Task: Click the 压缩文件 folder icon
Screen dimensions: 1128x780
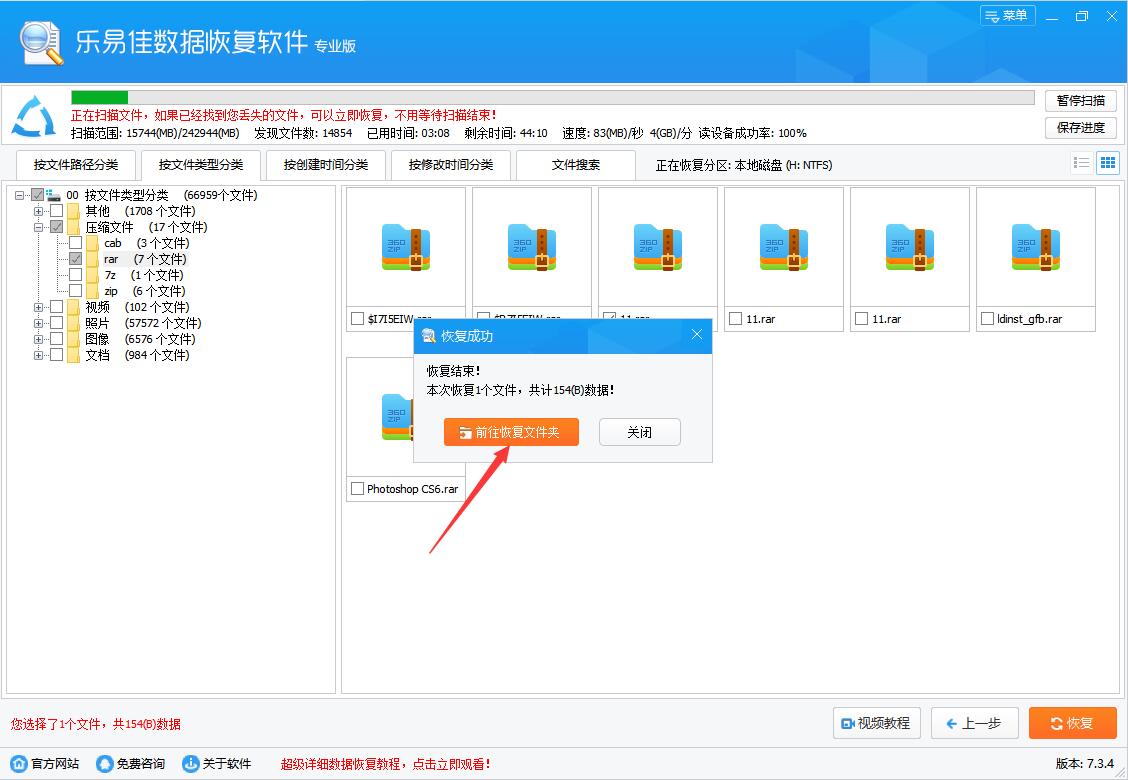Action: [x=73, y=227]
